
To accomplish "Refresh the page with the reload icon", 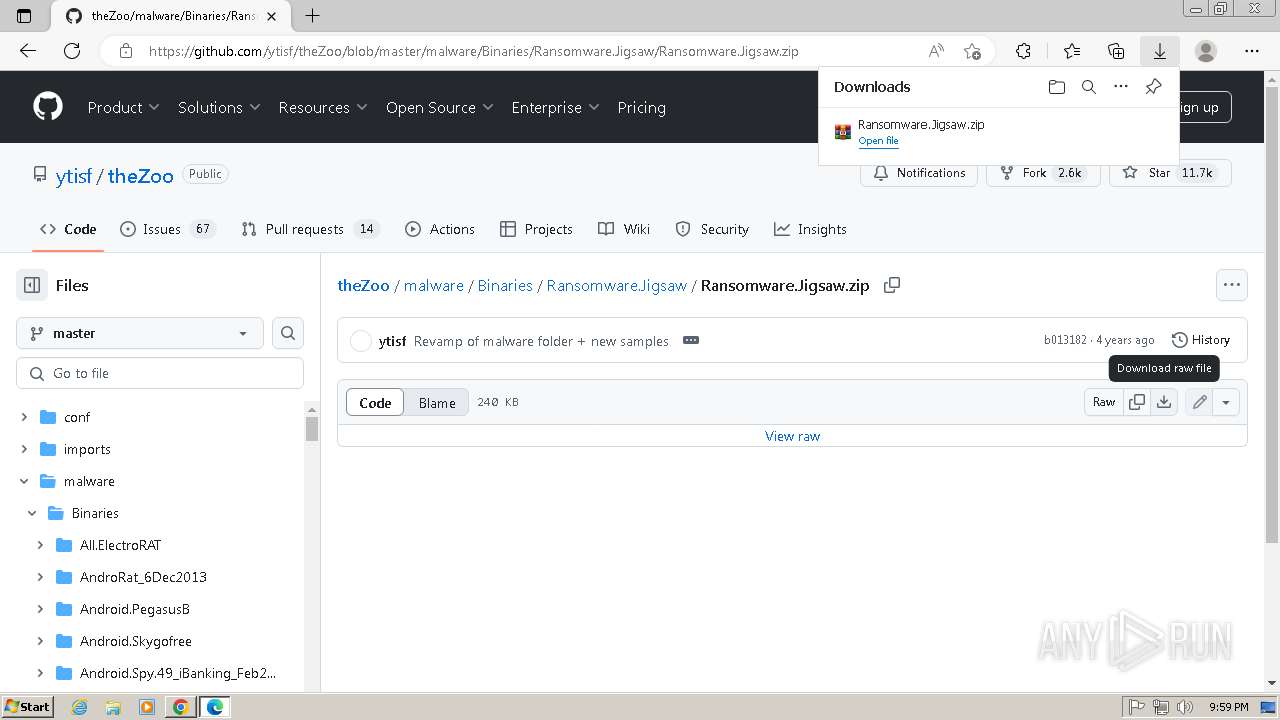I will coord(72,51).
